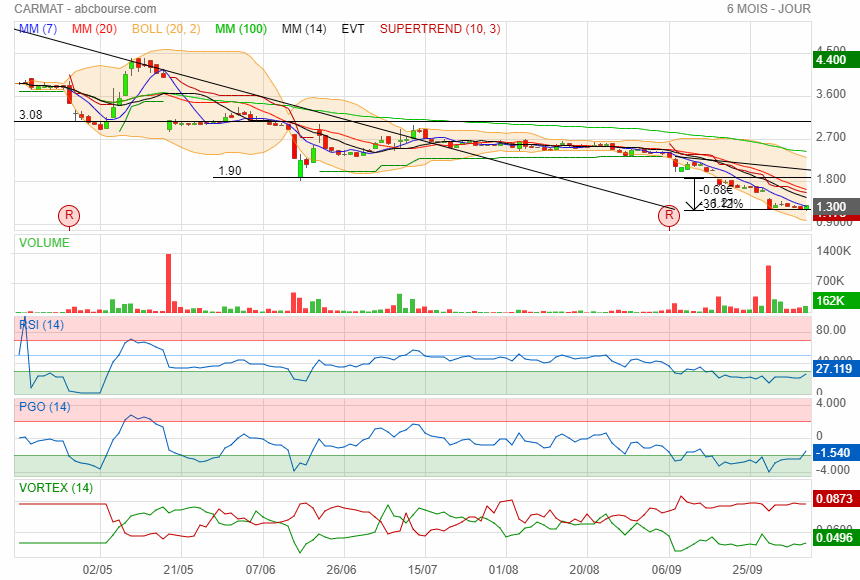Viewport: 860px width, 580px height.
Task: Click the 6 MOIS - JOUR period label
Action: 768,8
